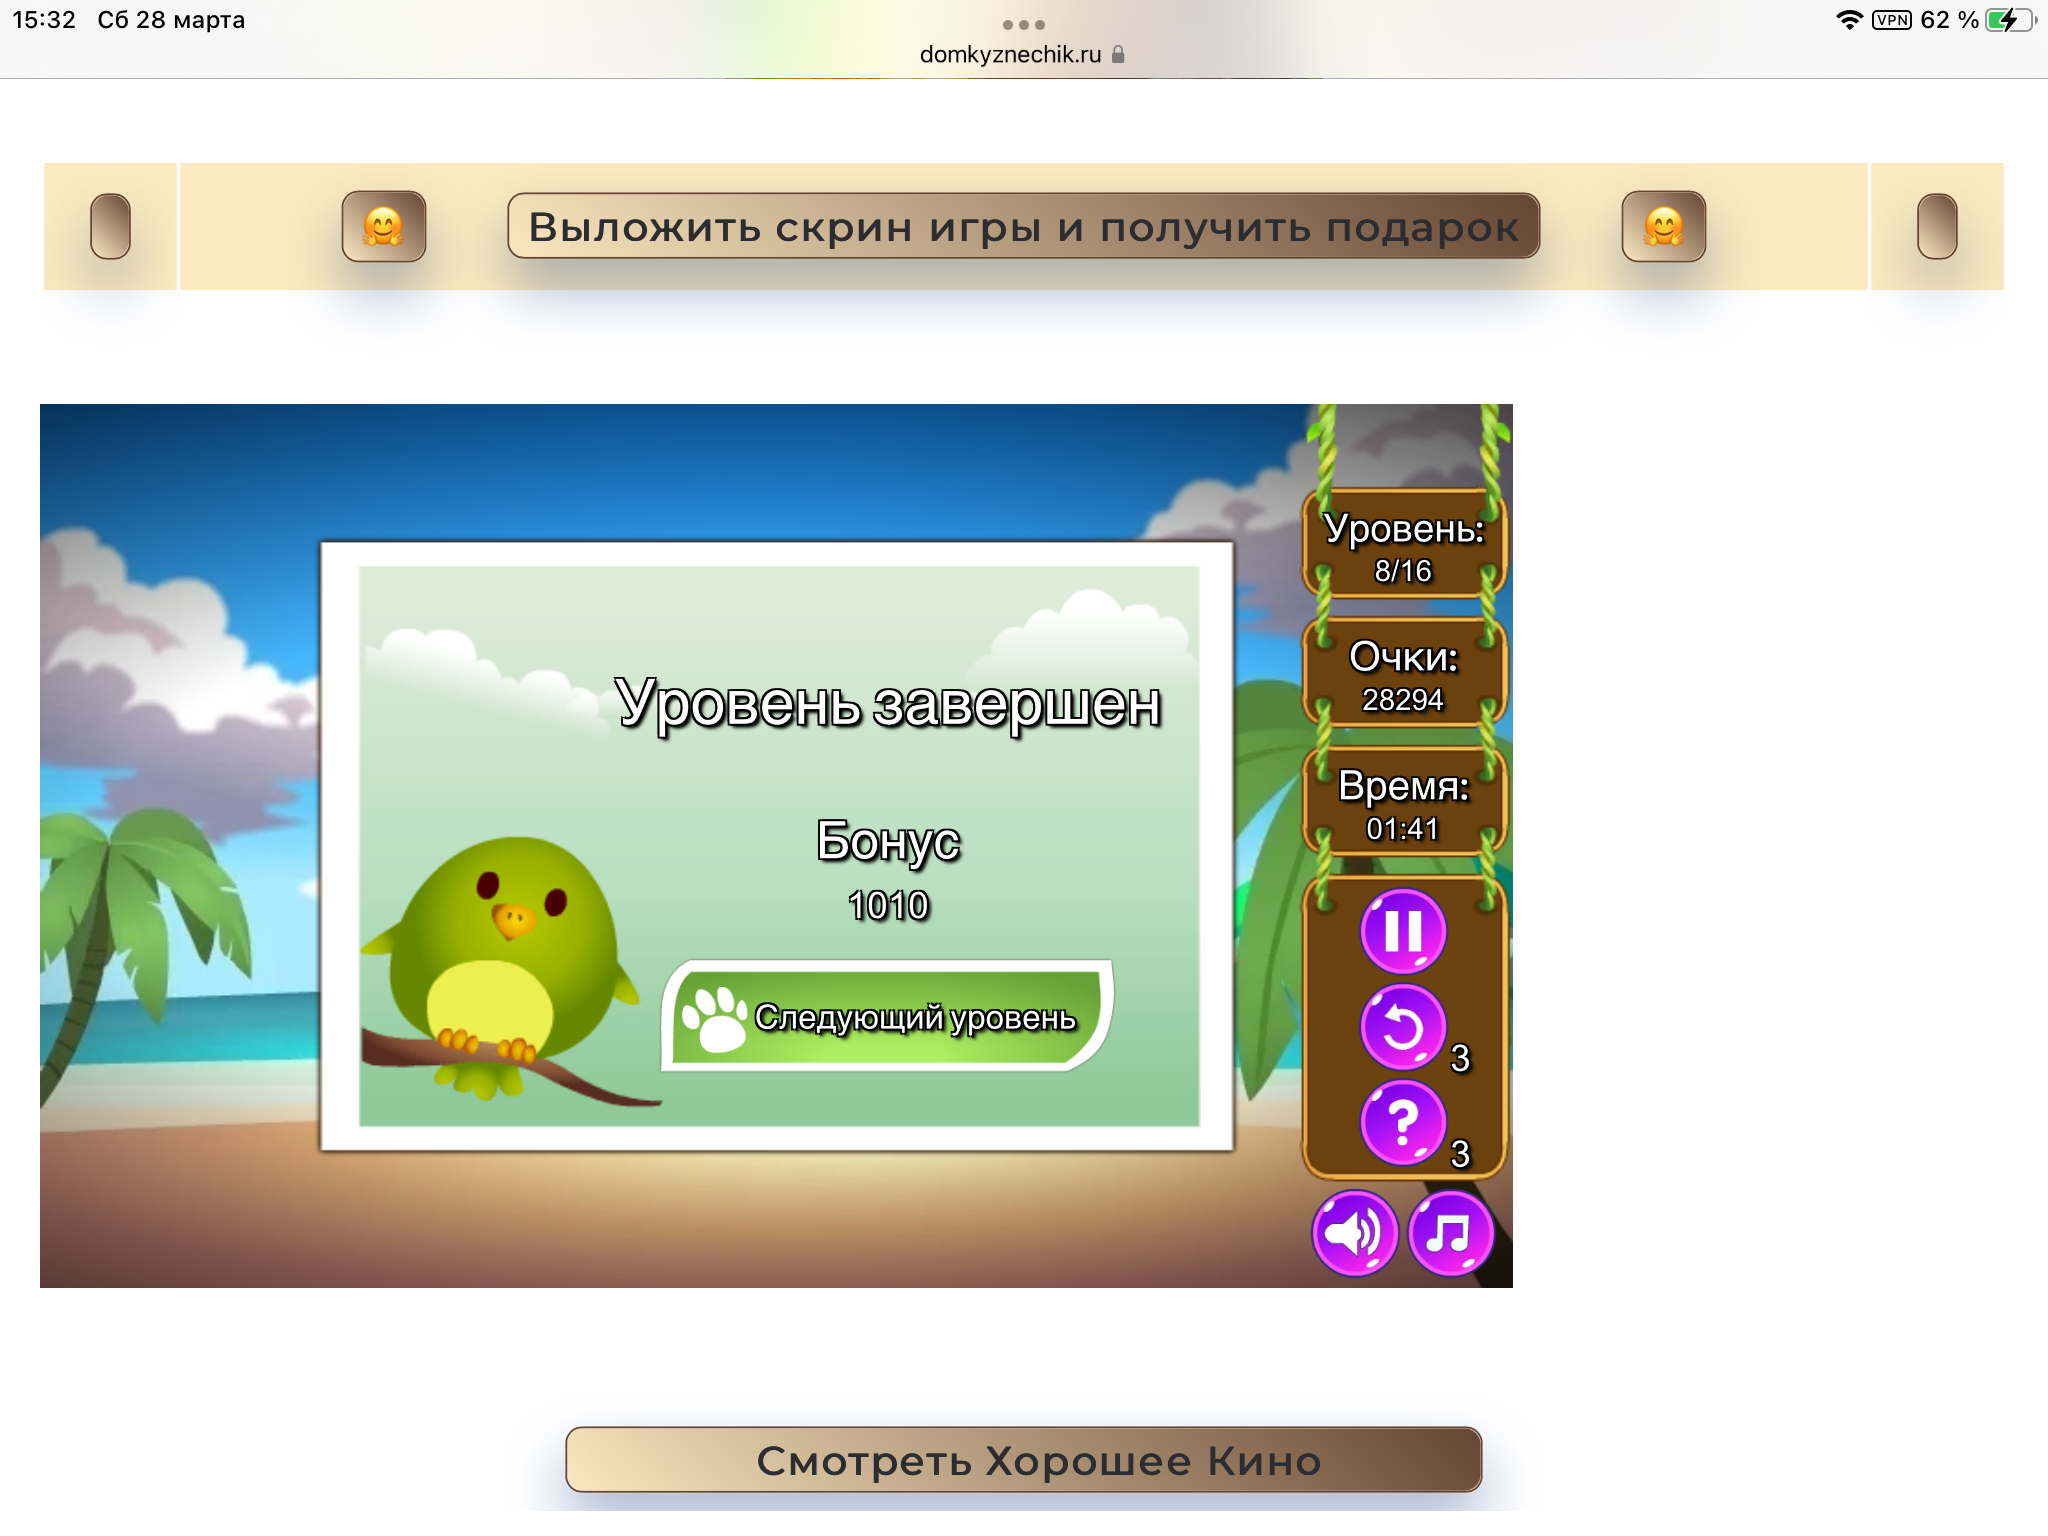Viewport: 2048px width, 1536px height.
Task: Click the white paw print icon
Action: click(714, 1018)
